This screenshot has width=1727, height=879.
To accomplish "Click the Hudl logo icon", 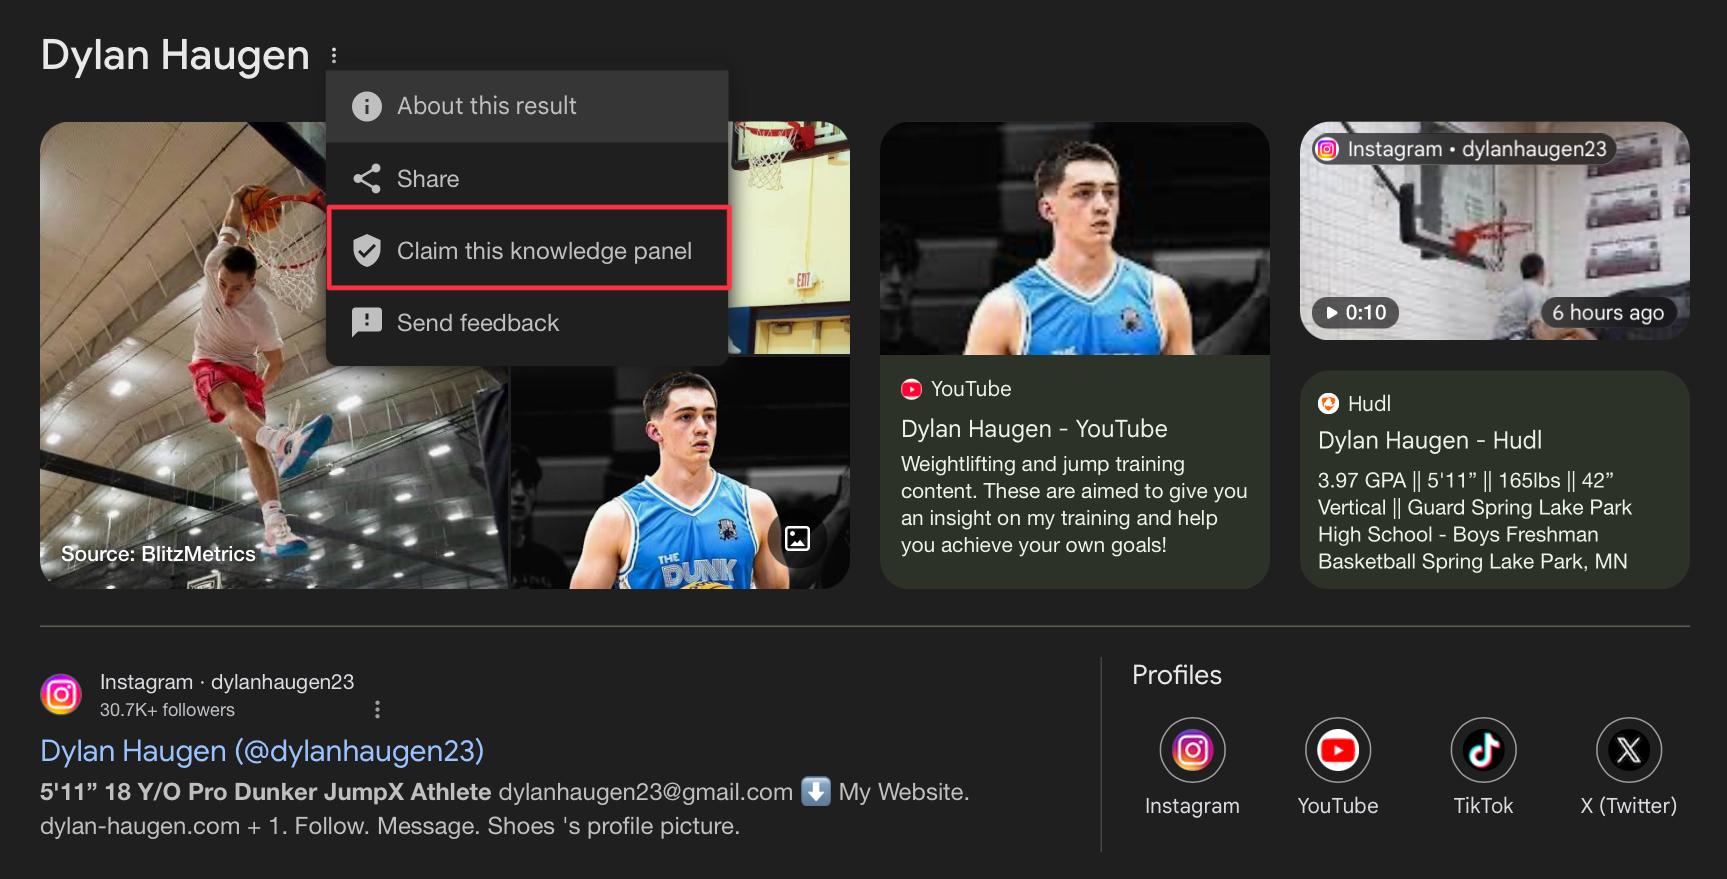I will coord(1328,403).
